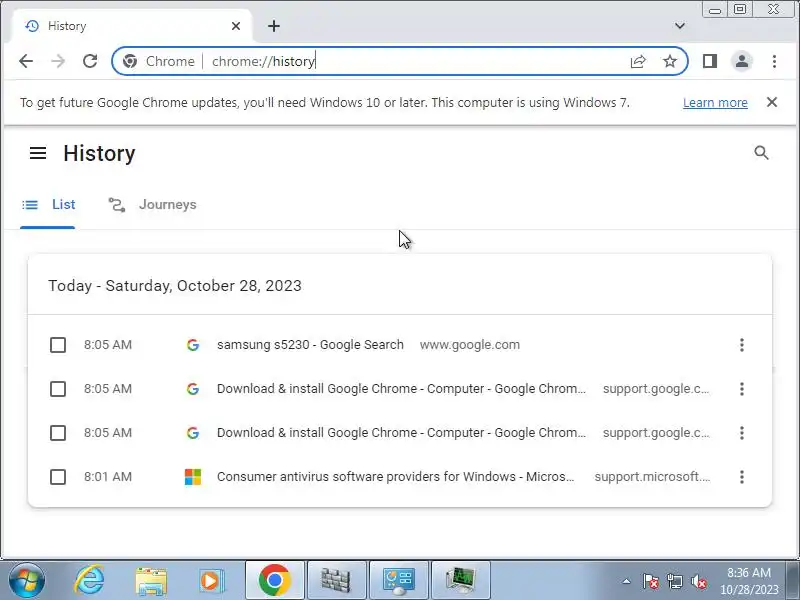Image resolution: width=800 pixels, height=600 pixels.
Task: Open the resource monitor taskbar icon
Action: click(461, 581)
